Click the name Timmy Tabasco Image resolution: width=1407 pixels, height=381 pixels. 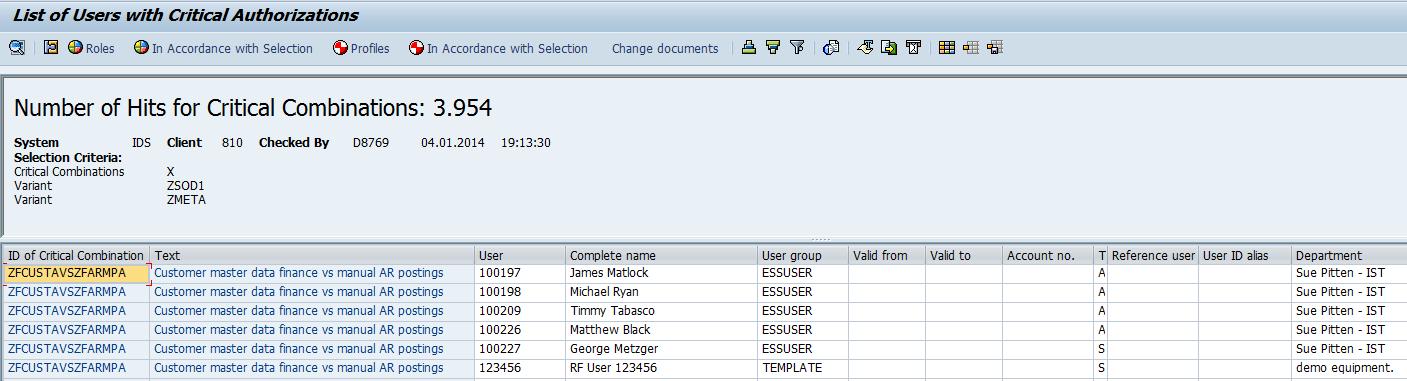(612, 311)
